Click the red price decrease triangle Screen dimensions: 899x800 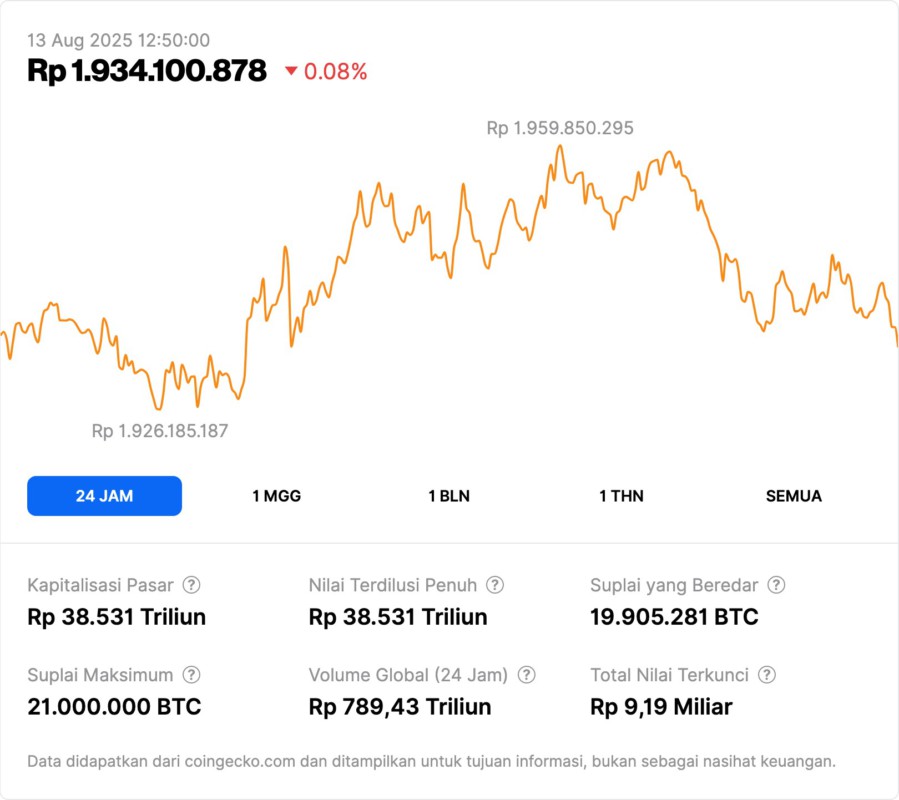[x=291, y=71]
